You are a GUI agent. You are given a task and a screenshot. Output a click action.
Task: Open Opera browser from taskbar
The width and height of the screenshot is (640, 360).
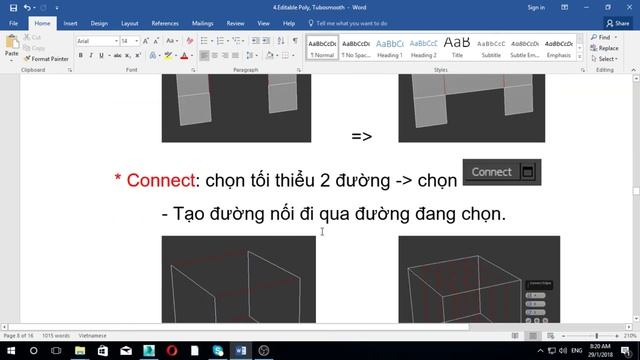pos(172,351)
